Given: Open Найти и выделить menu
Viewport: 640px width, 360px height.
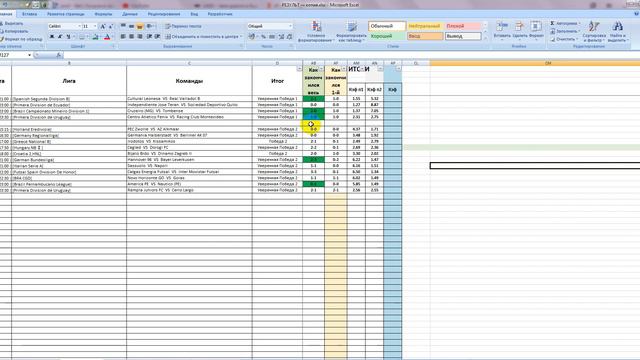Looking at the screenshot, I should (x=617, y=32).
